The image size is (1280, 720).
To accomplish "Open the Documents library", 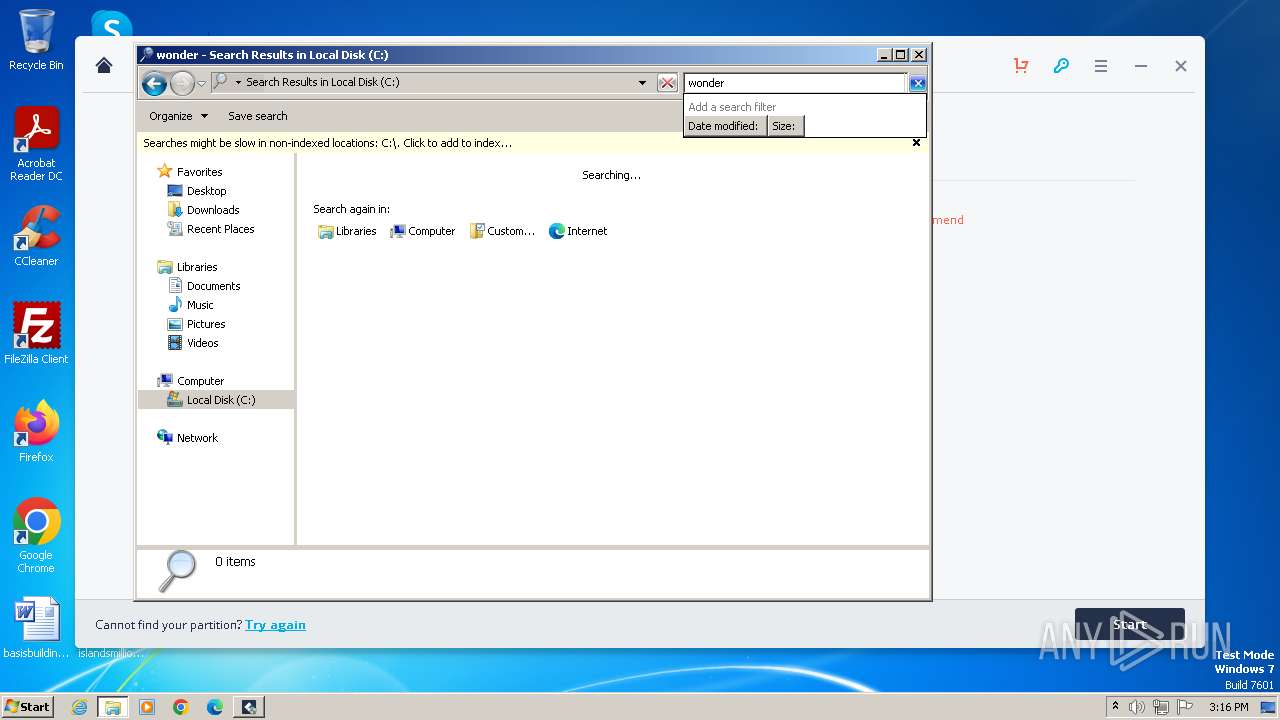I will tap(213, 286).
